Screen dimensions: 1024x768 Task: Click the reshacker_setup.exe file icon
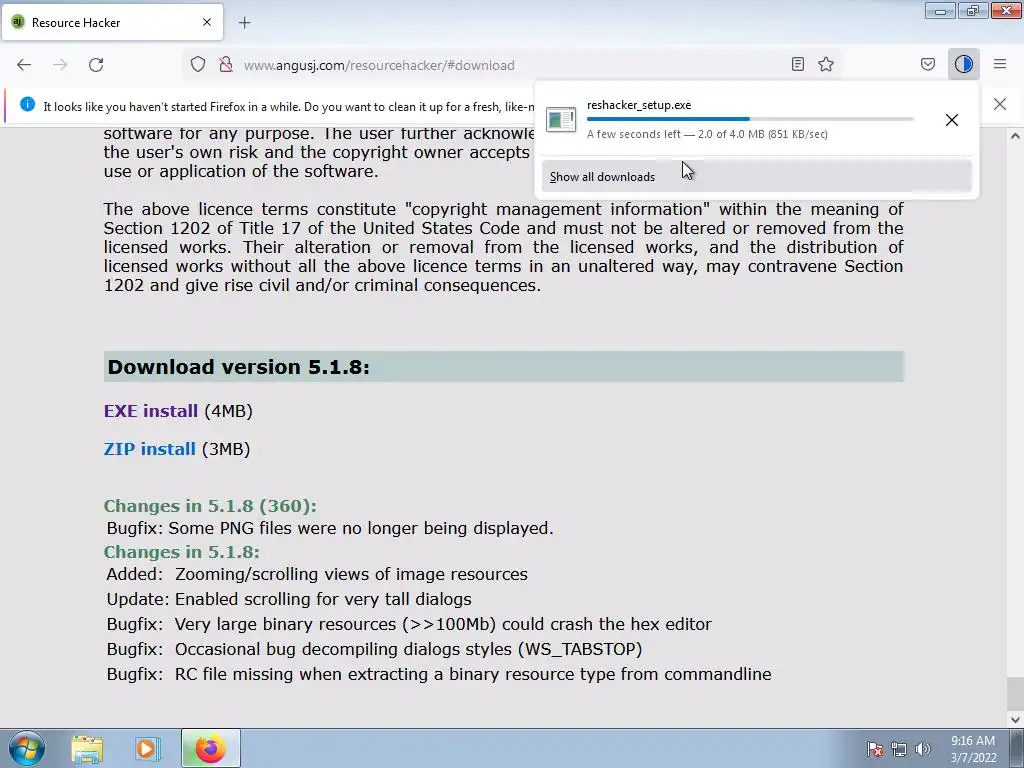click(x=560, y=120)
